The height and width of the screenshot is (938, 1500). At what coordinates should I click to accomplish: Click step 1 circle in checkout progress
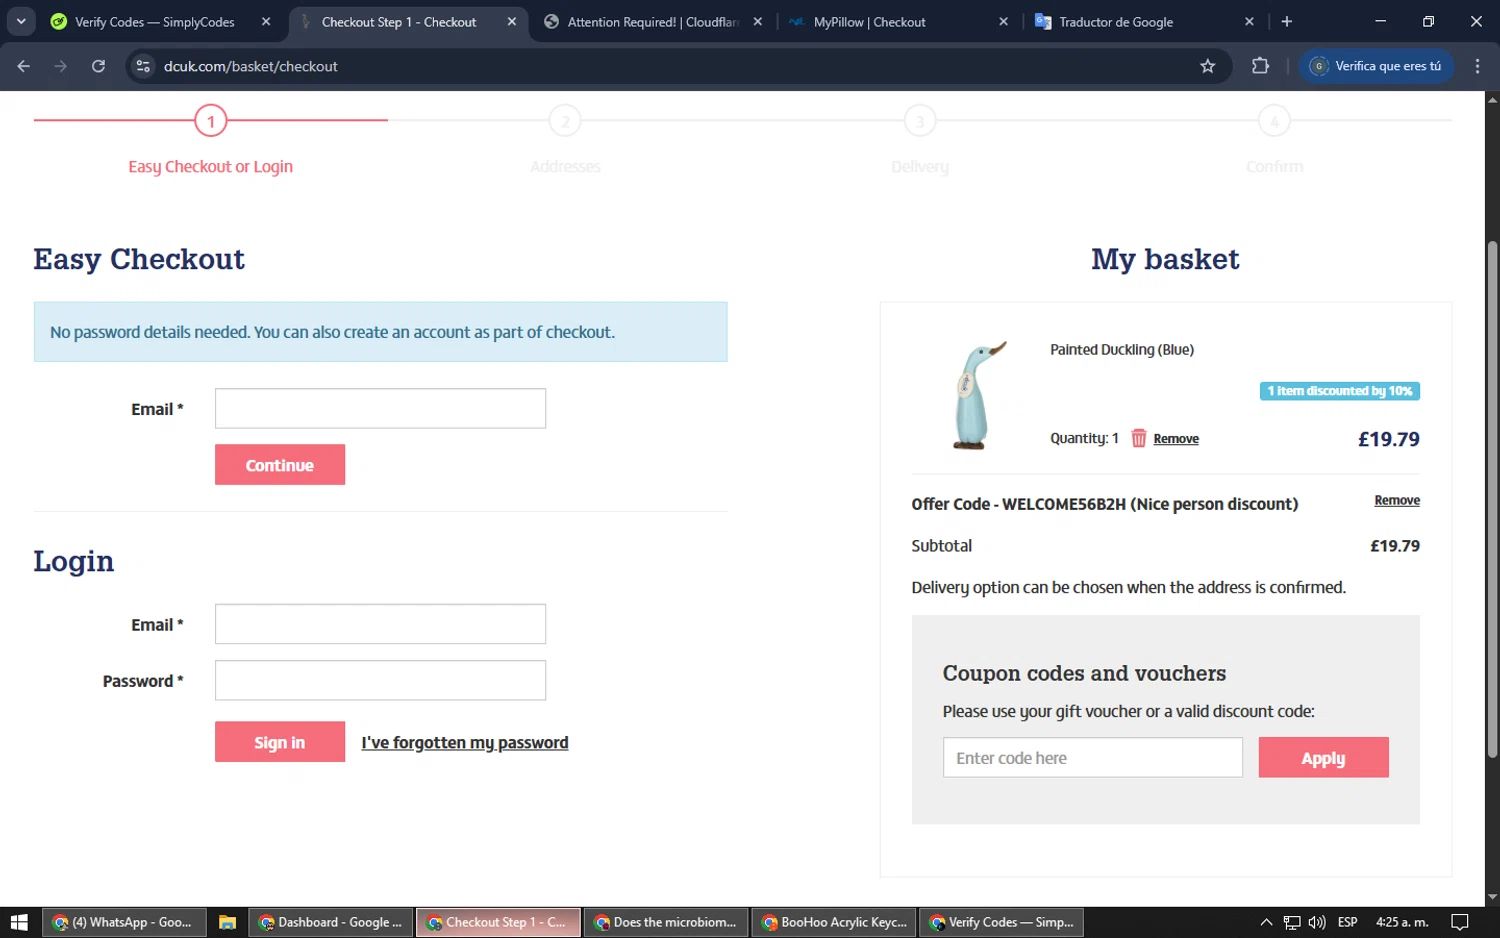point(211,121)
